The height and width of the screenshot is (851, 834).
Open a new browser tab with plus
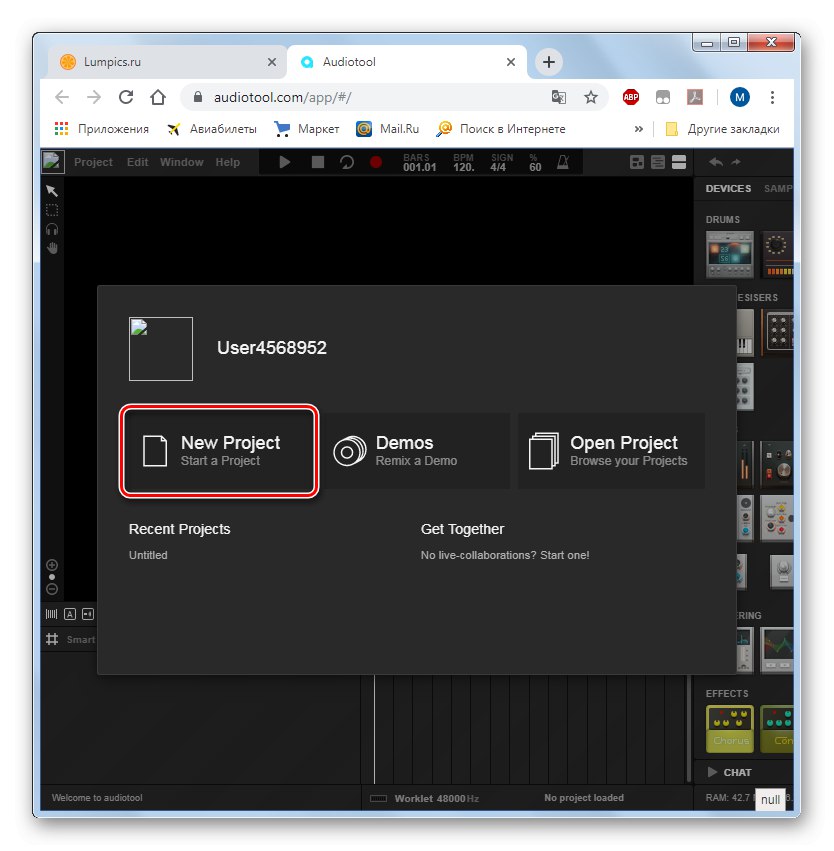[x=549, y=62]
